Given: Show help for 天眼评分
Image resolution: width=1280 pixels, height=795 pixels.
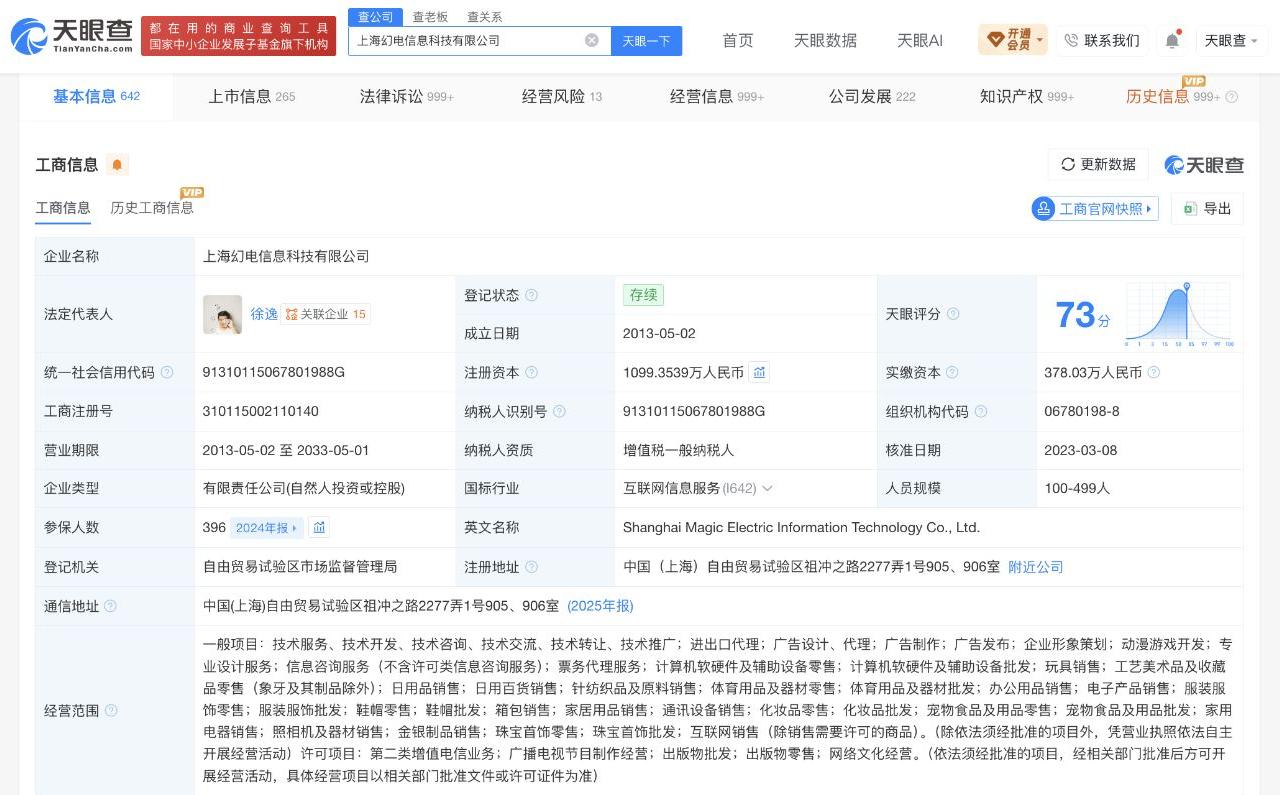Looking at the screenshot, I should coord(953,314).
